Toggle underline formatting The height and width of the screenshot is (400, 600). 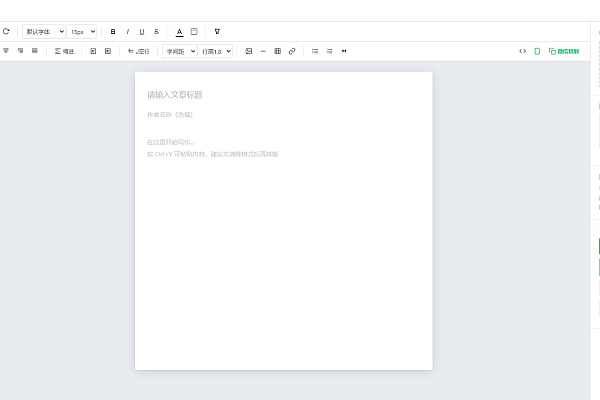(x=142, y=32)
